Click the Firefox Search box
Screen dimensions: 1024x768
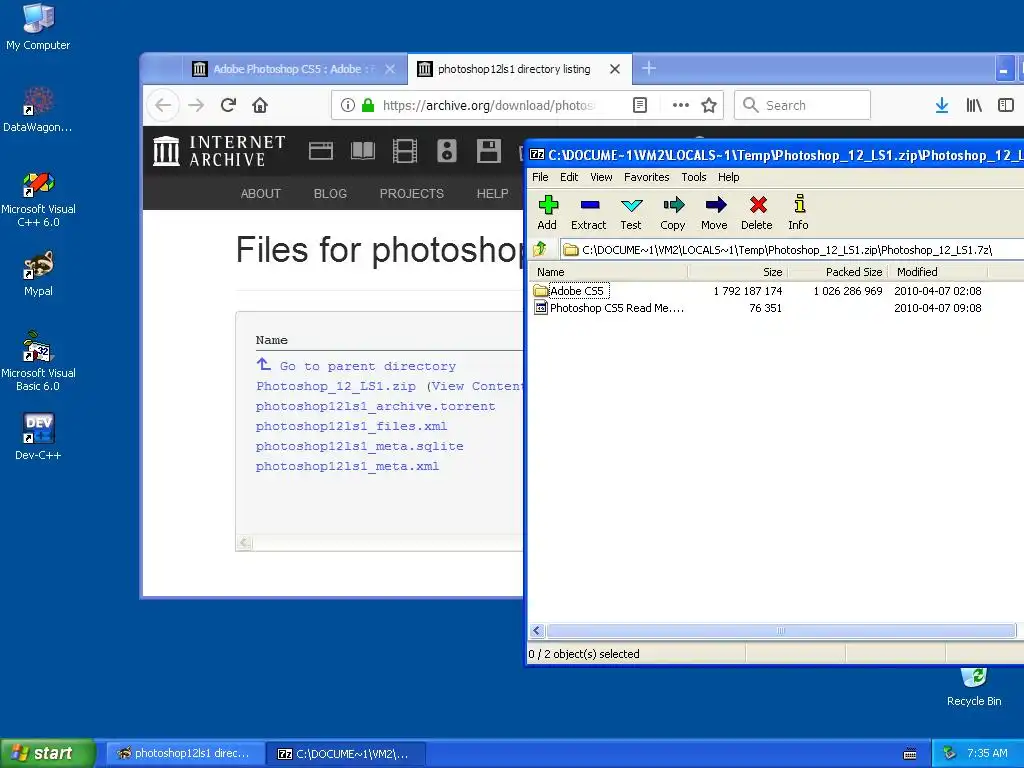point(803,105)
